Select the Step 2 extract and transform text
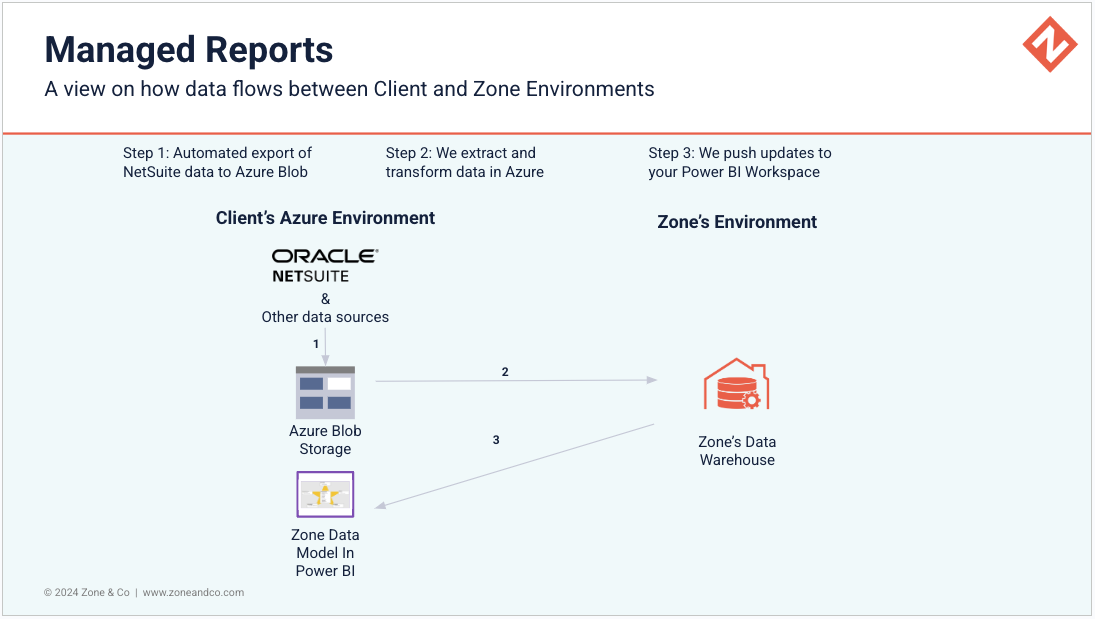The image size is (1095, 619). (464, 162)
